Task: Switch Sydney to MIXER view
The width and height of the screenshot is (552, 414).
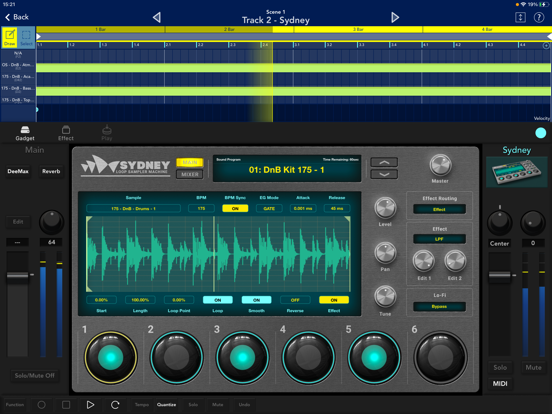Action: pyautogui.click(x=190, y=174)
